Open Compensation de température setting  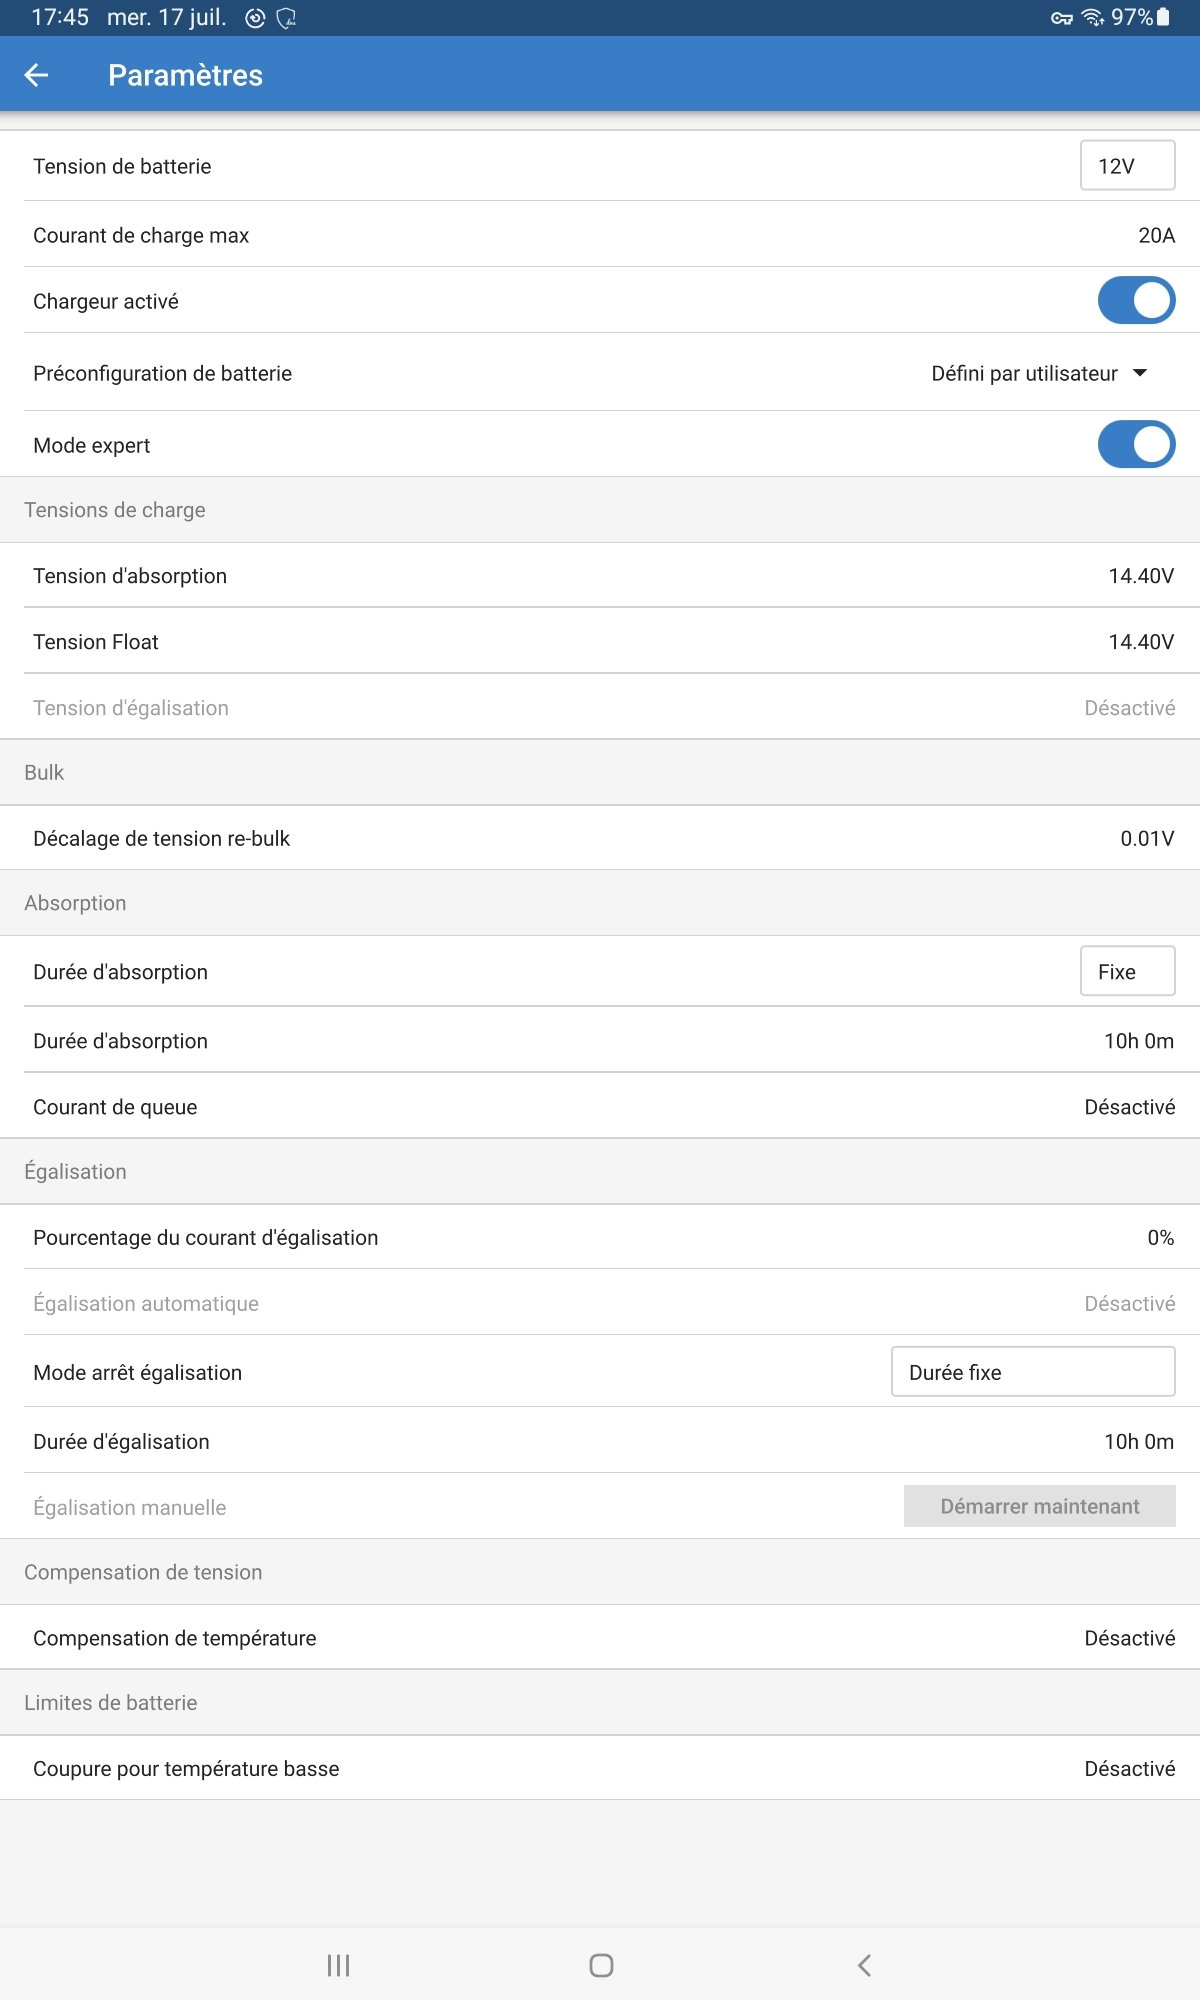[1129, 1638]
